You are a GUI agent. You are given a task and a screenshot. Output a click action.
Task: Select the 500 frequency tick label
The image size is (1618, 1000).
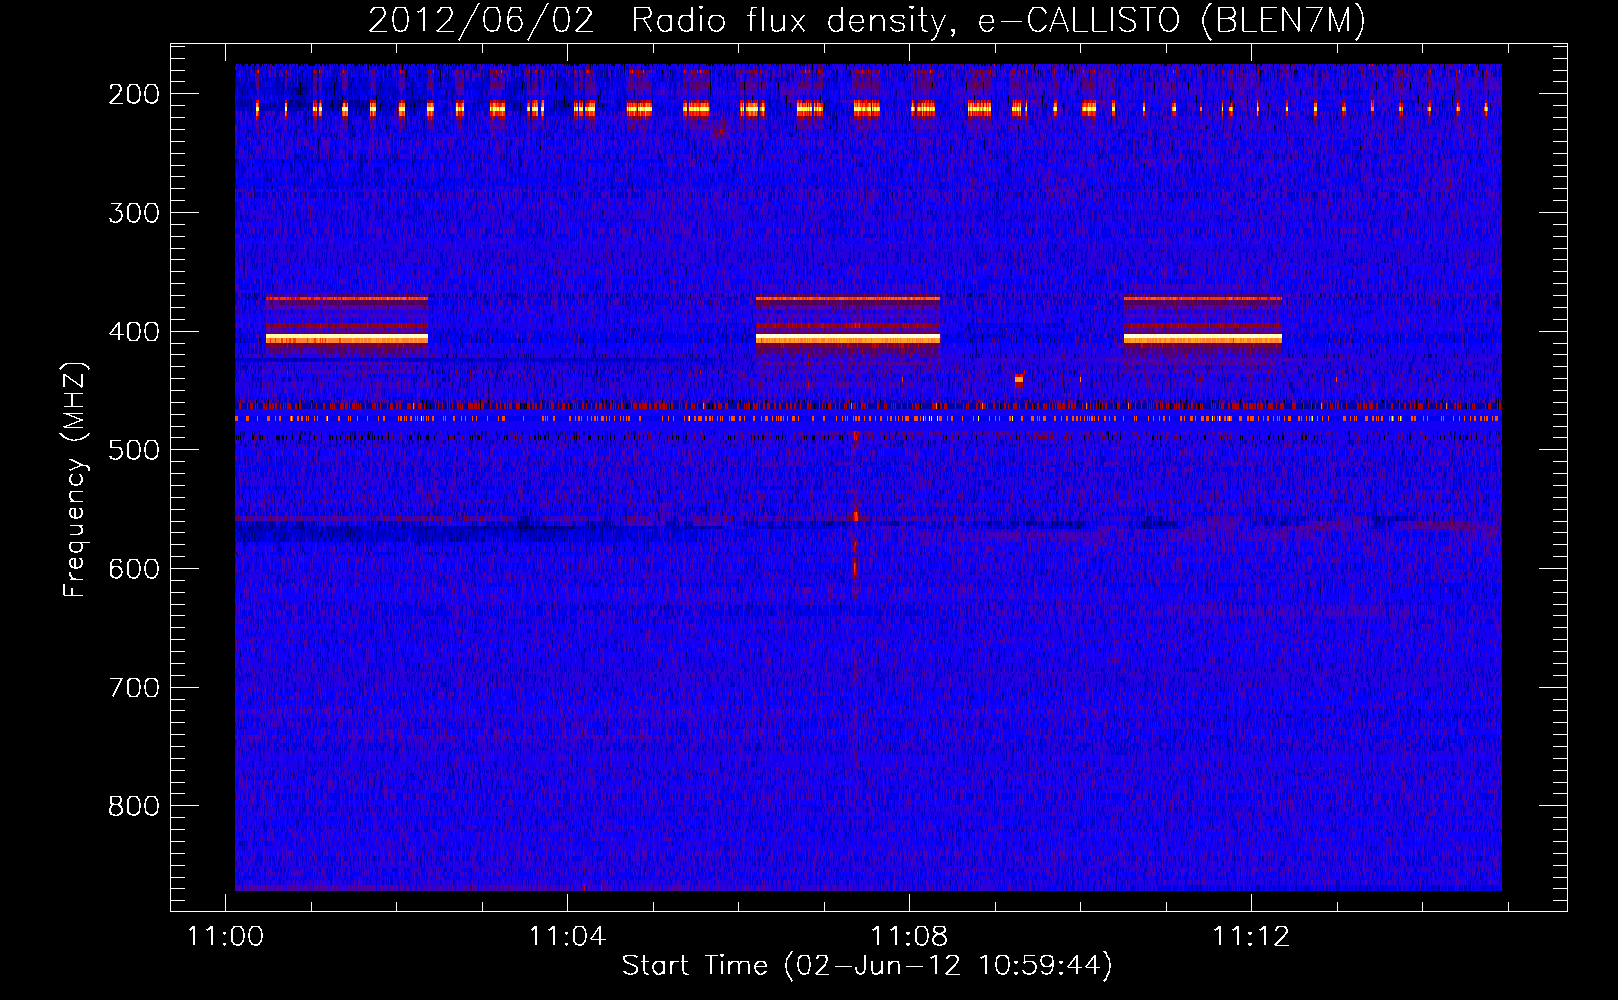tap(133, 450)
